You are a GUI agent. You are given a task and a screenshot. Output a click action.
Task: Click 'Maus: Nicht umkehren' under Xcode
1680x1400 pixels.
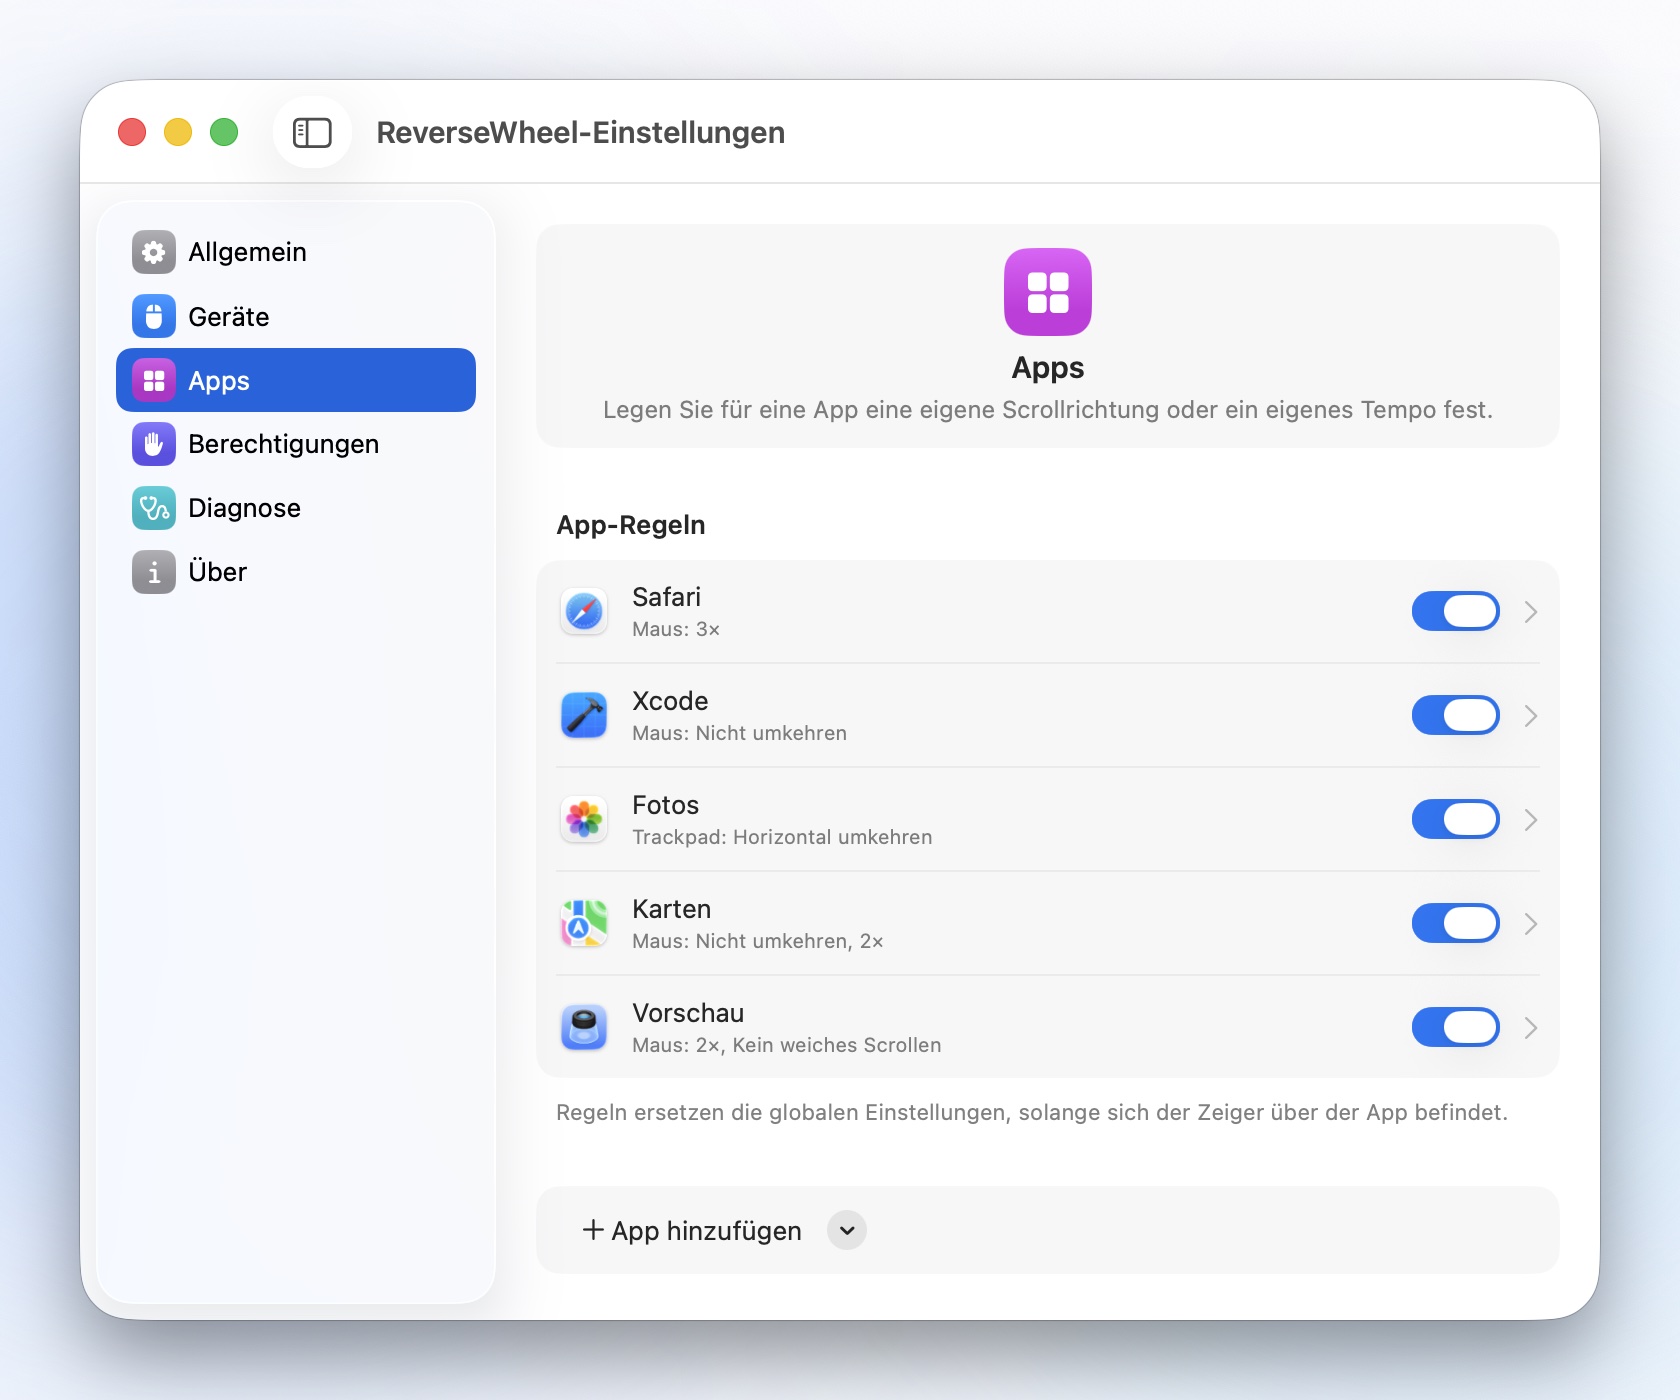pos(740,733)
